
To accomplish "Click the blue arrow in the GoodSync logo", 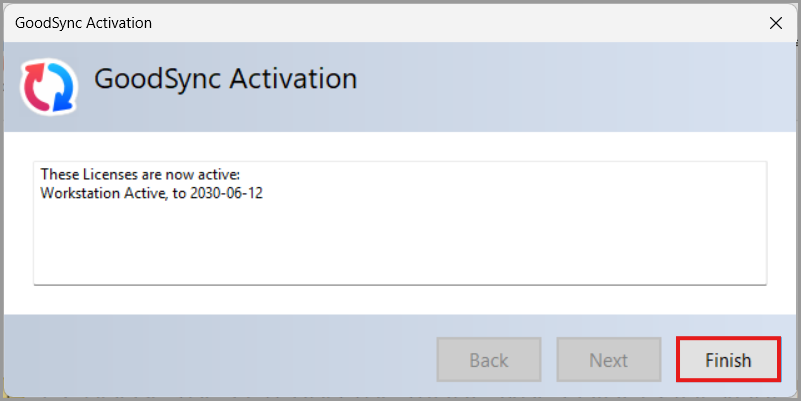I will (x=62, y=88).
